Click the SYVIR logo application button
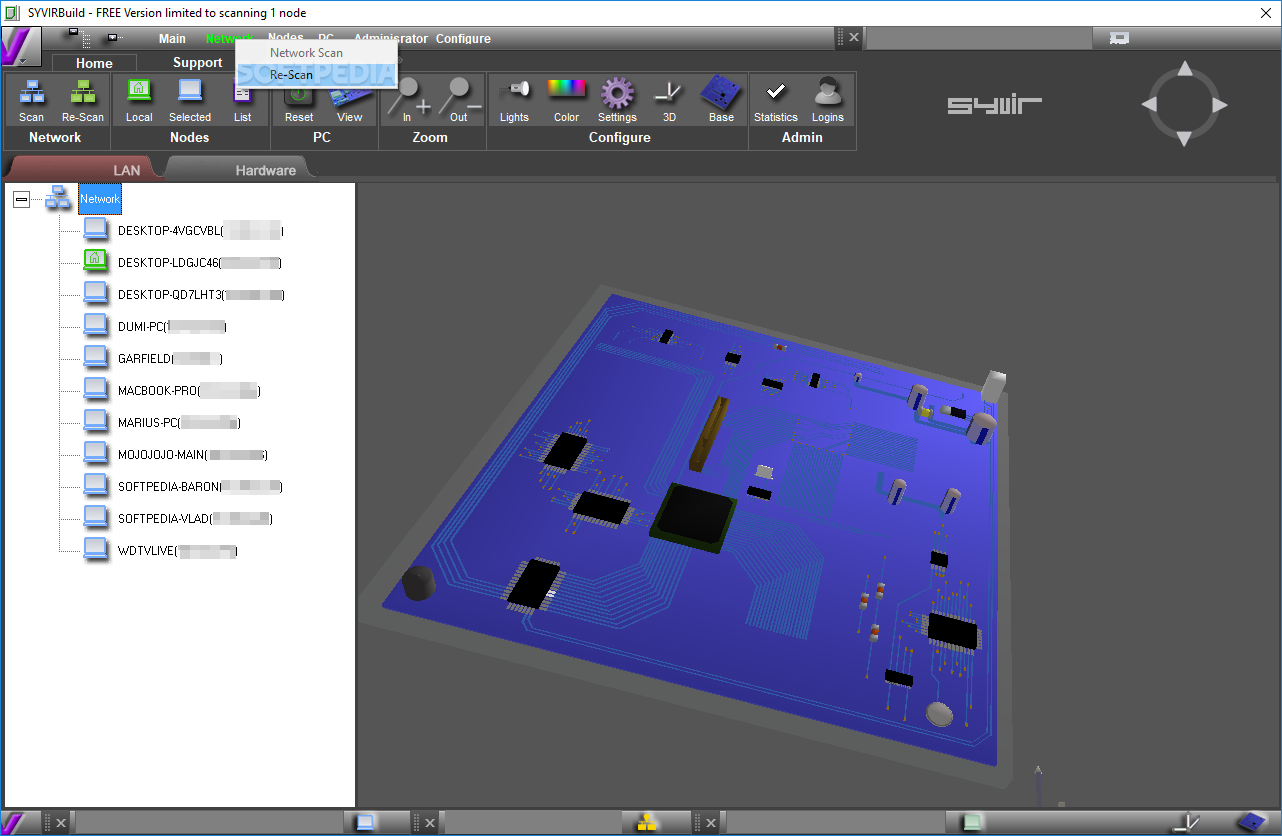This screenshot has height=836, width=1282. point(20,47)
